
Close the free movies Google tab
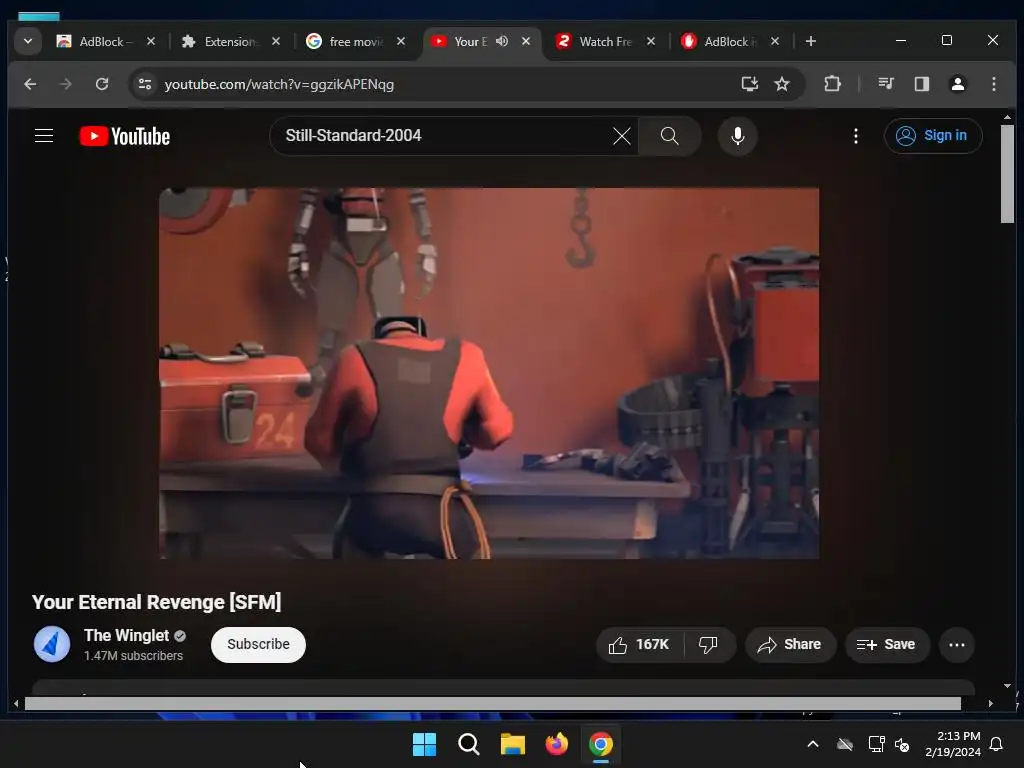click(x=401, y=41)
